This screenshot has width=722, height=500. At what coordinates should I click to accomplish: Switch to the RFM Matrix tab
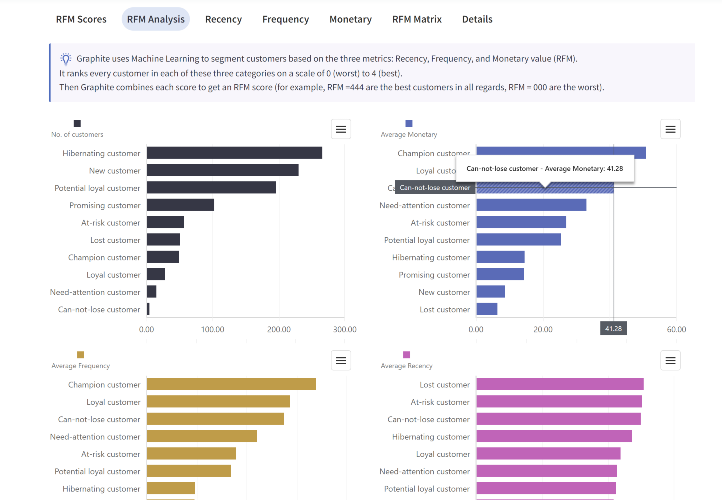pyautogui.click(x=417, y=19)
